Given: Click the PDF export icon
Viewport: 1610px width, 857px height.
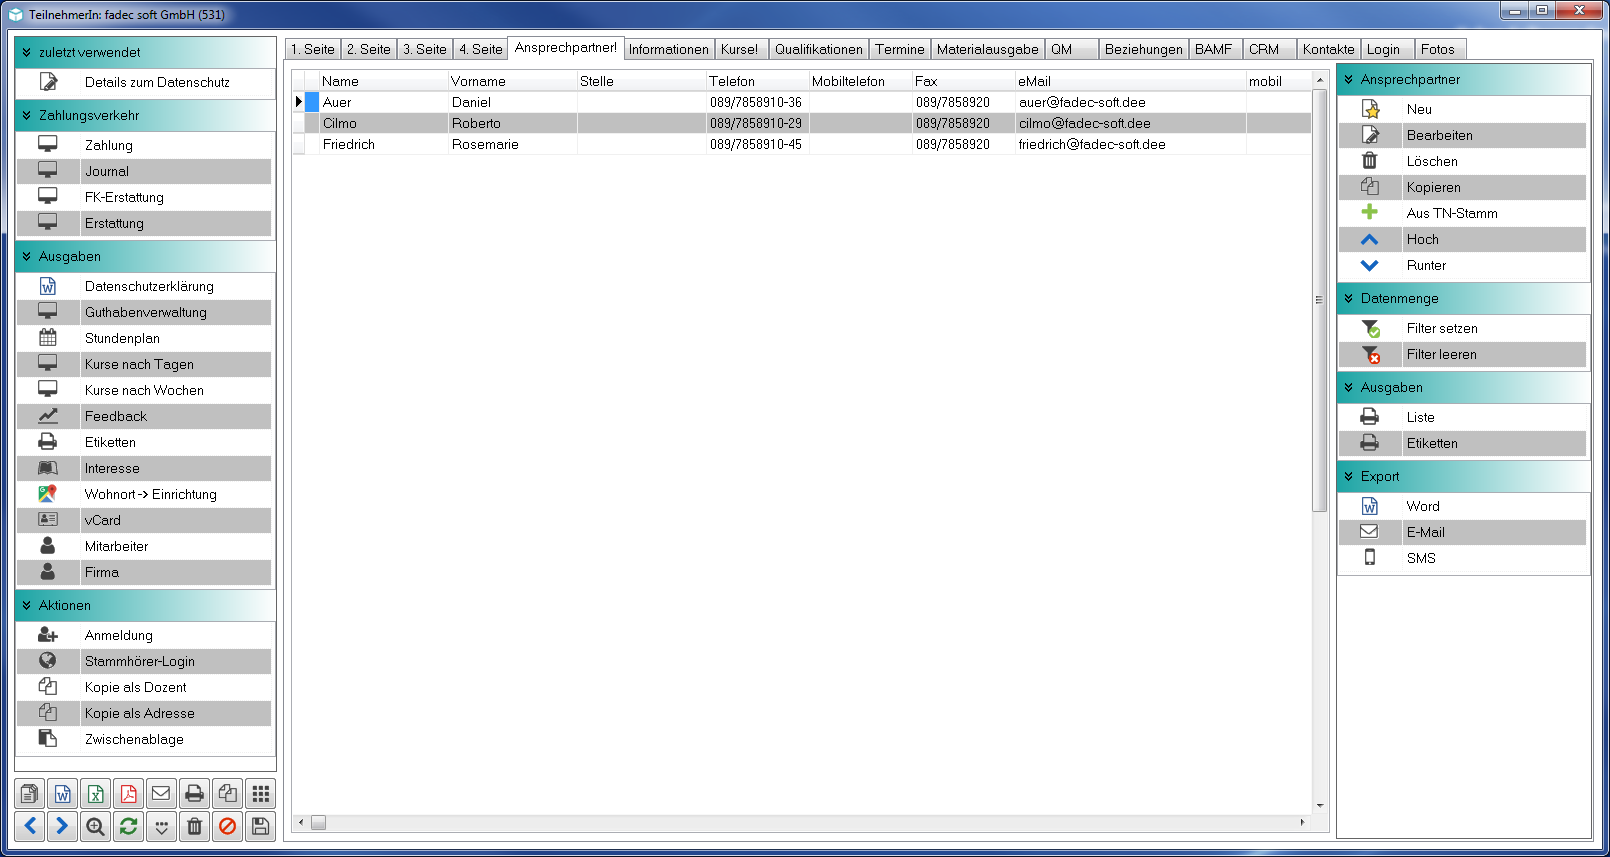Looking at the screenshot, I should 128,794.
